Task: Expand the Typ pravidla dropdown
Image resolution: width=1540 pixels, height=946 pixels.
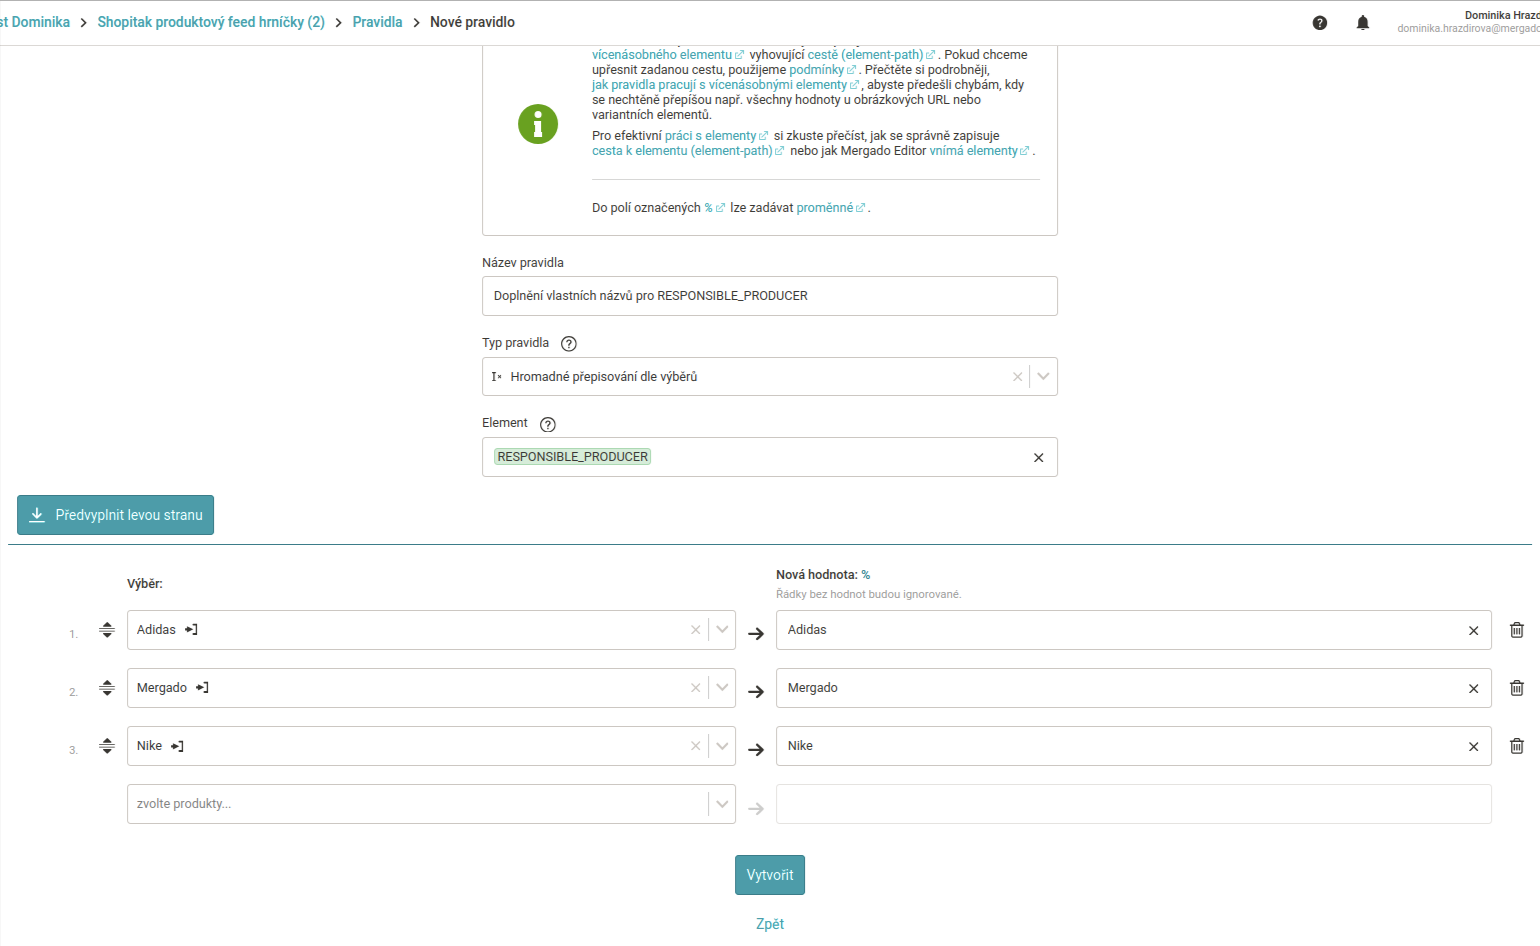Action: tap(1043, 377)
